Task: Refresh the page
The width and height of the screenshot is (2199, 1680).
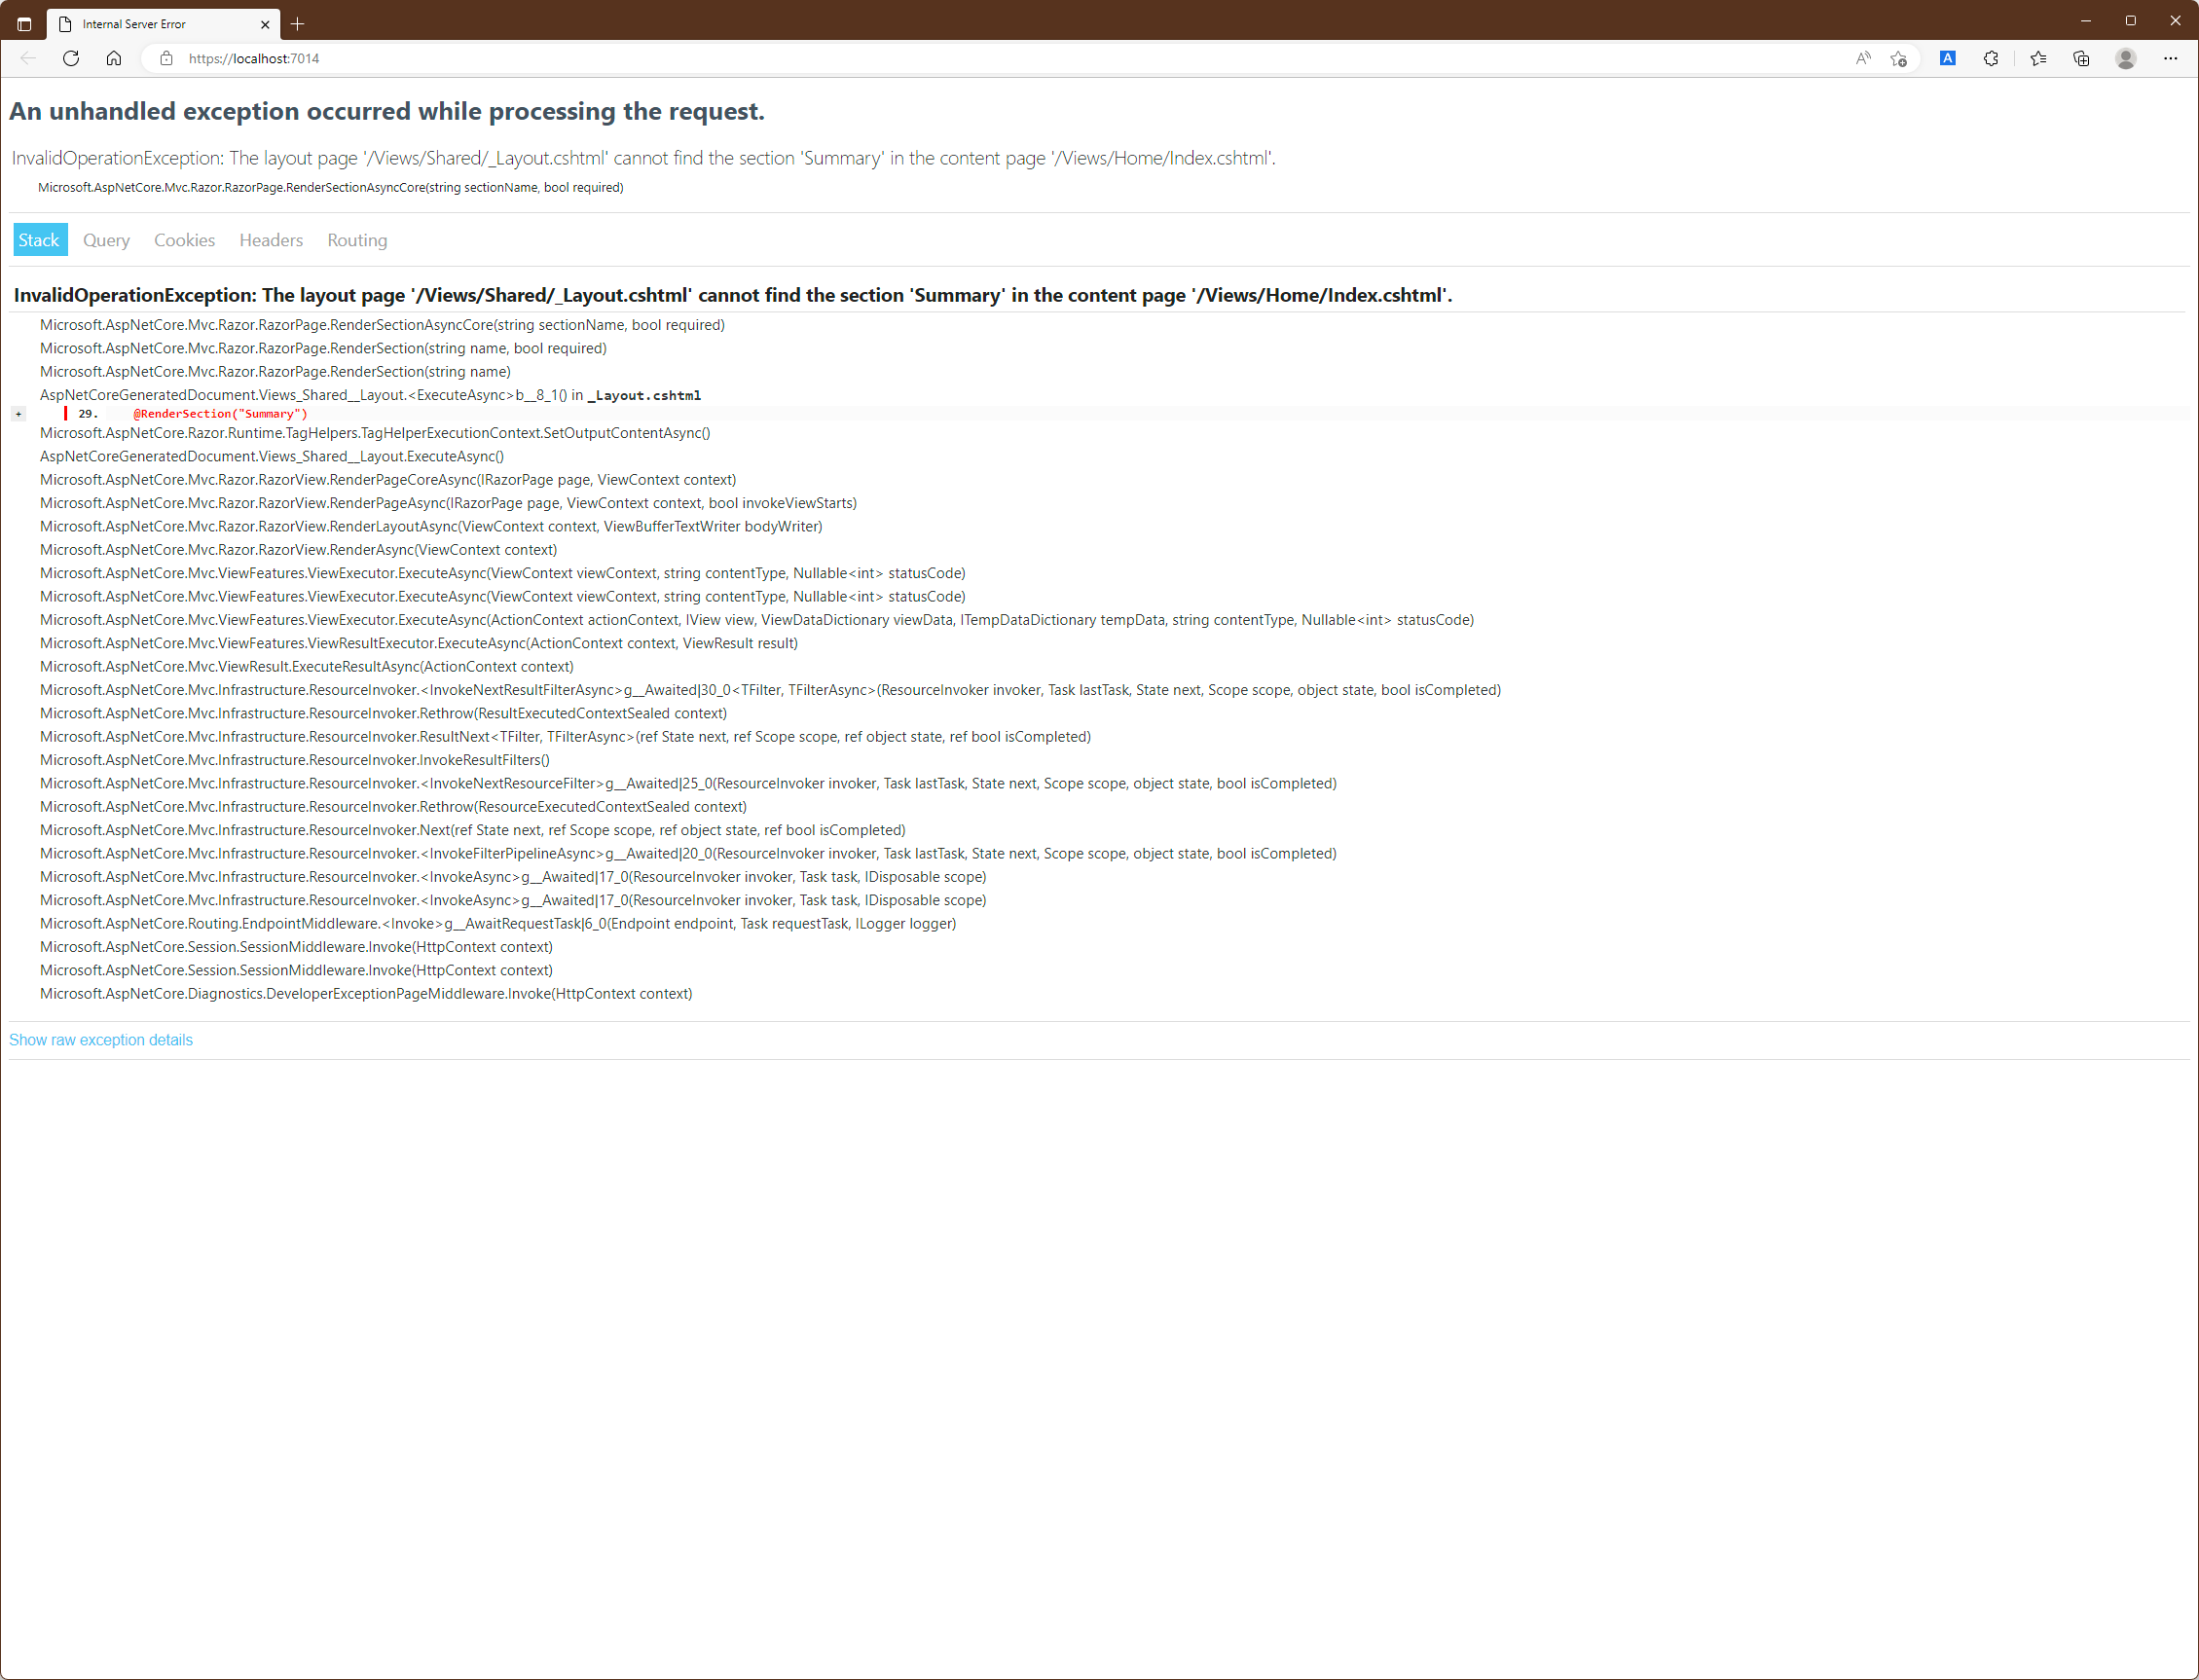Action: coord(71,58)
